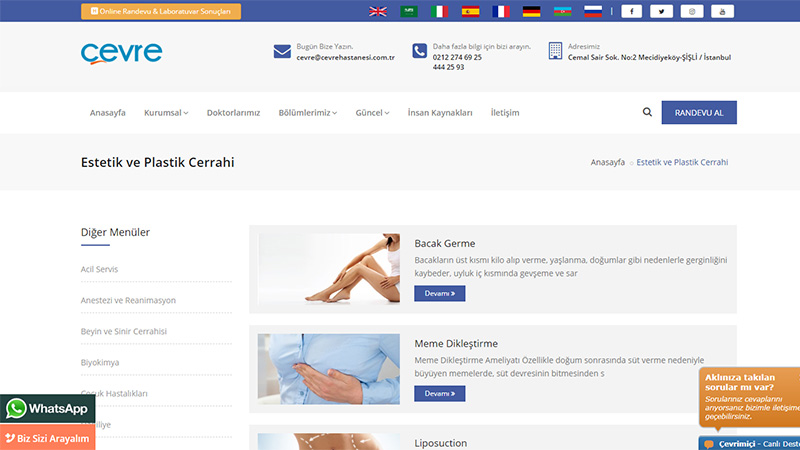The height and width of the screenshot is (450, 800).
Task: Open Biyokimya sidebar link
Action: click(x=99, y=362)
